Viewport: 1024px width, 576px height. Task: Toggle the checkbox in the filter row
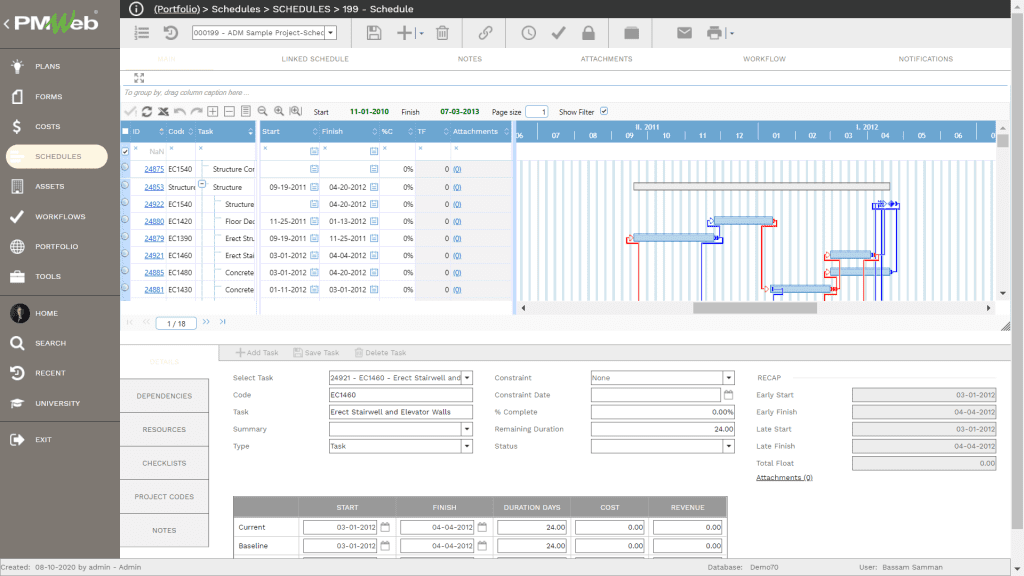(x=125, y=151)
